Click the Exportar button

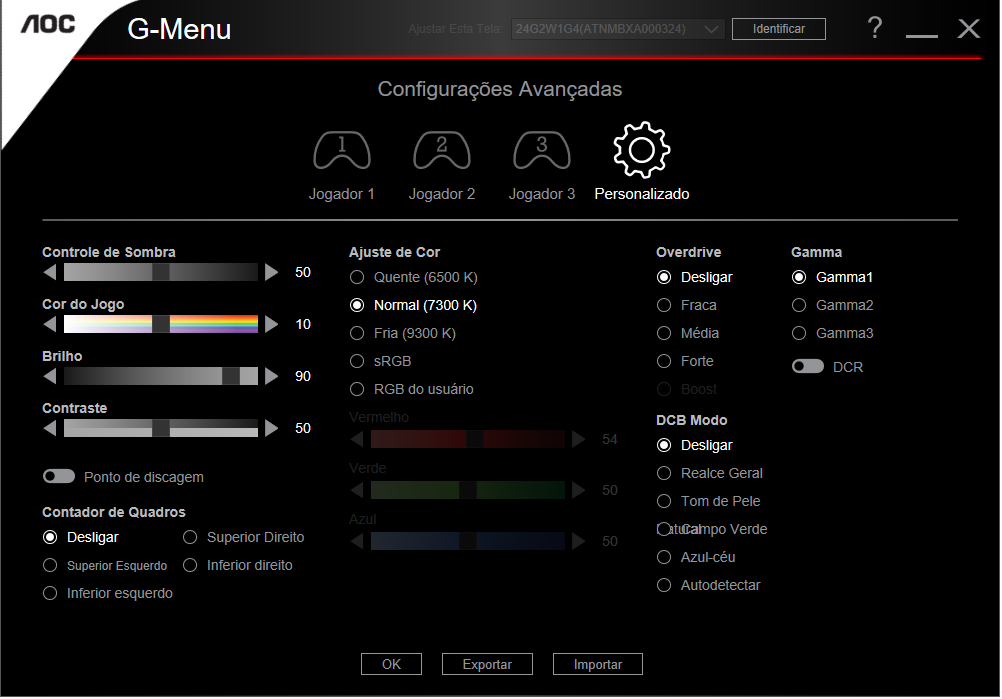tap(487, 664)
